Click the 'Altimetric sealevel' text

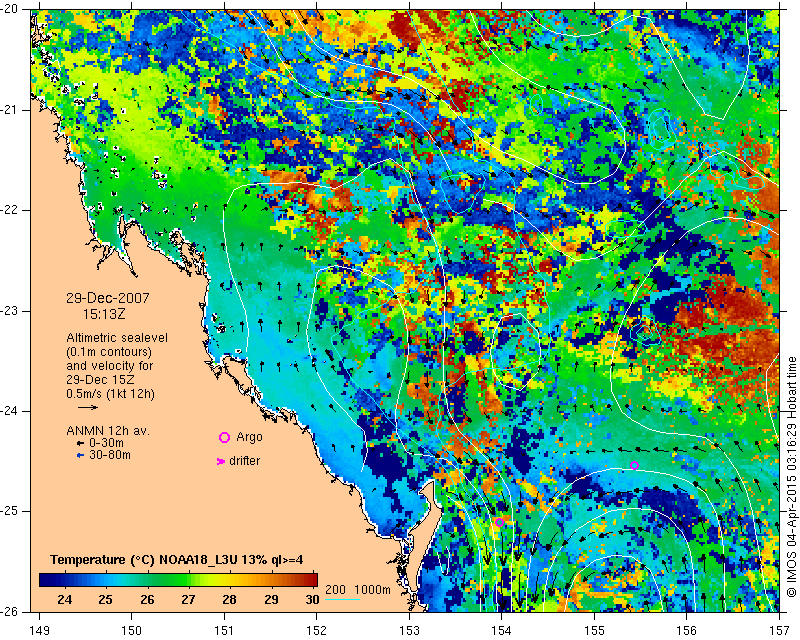[117, 338]
